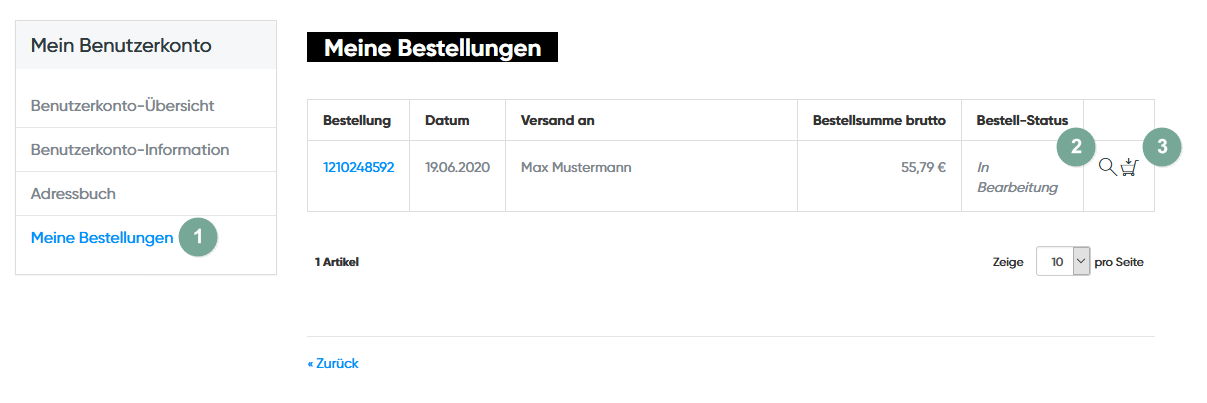Click the Bestell-Status column header

point(1022,120)
